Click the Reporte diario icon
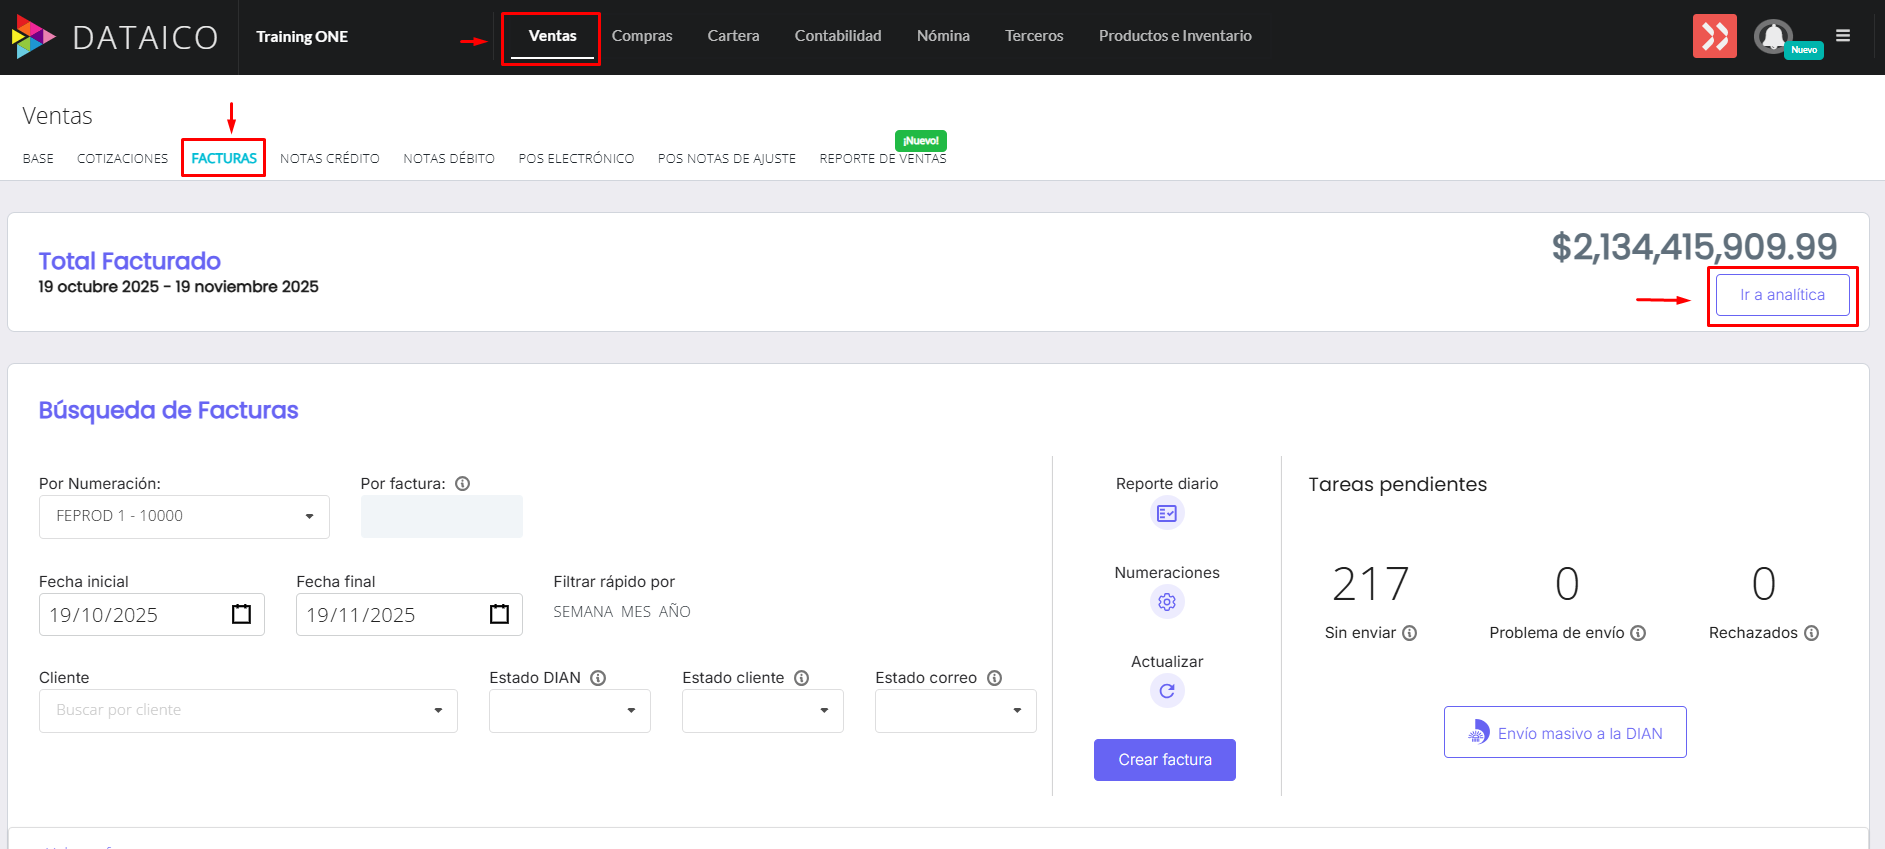Screen dimensions: 1885x849 pyautogui.click(x=1166, y=513)
